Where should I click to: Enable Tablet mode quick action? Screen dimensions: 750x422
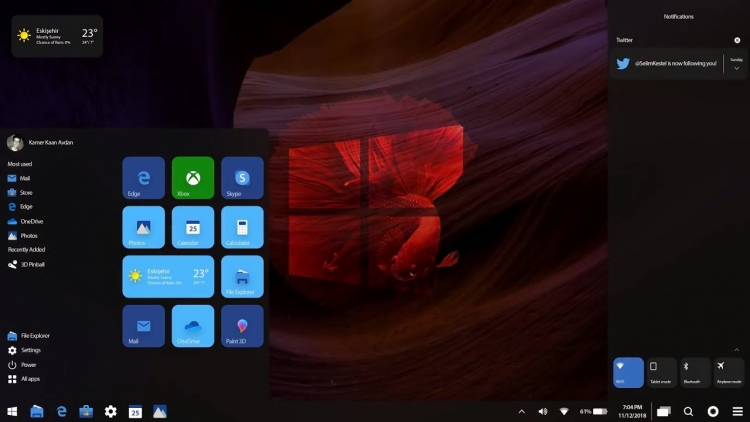click(662, 372)
